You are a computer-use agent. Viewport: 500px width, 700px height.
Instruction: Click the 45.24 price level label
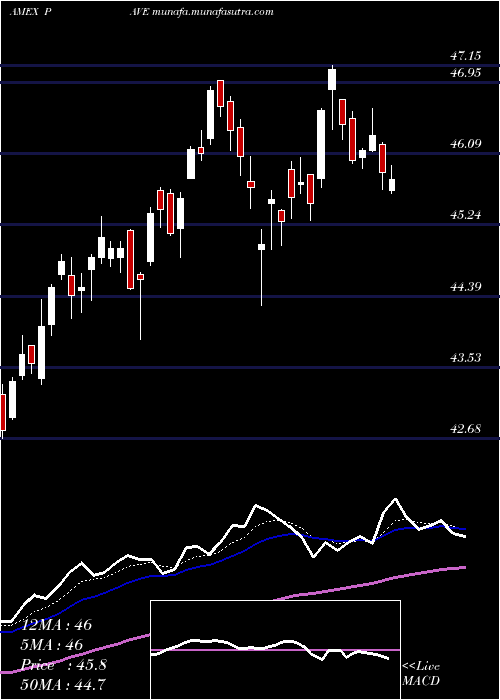click(465, 215)
